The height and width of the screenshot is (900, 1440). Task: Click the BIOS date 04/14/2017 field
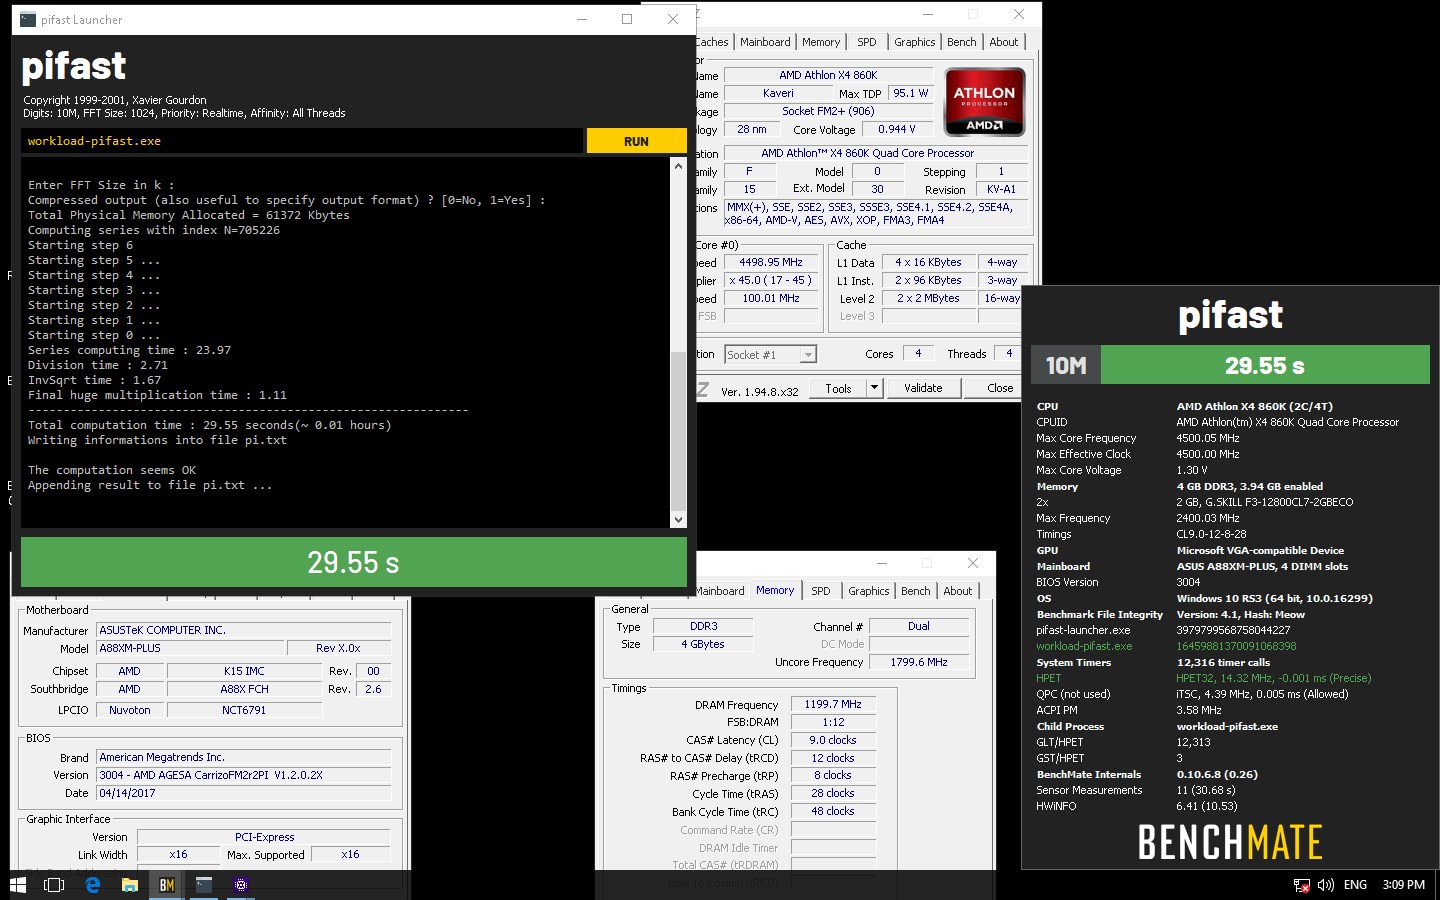point(243,793)
